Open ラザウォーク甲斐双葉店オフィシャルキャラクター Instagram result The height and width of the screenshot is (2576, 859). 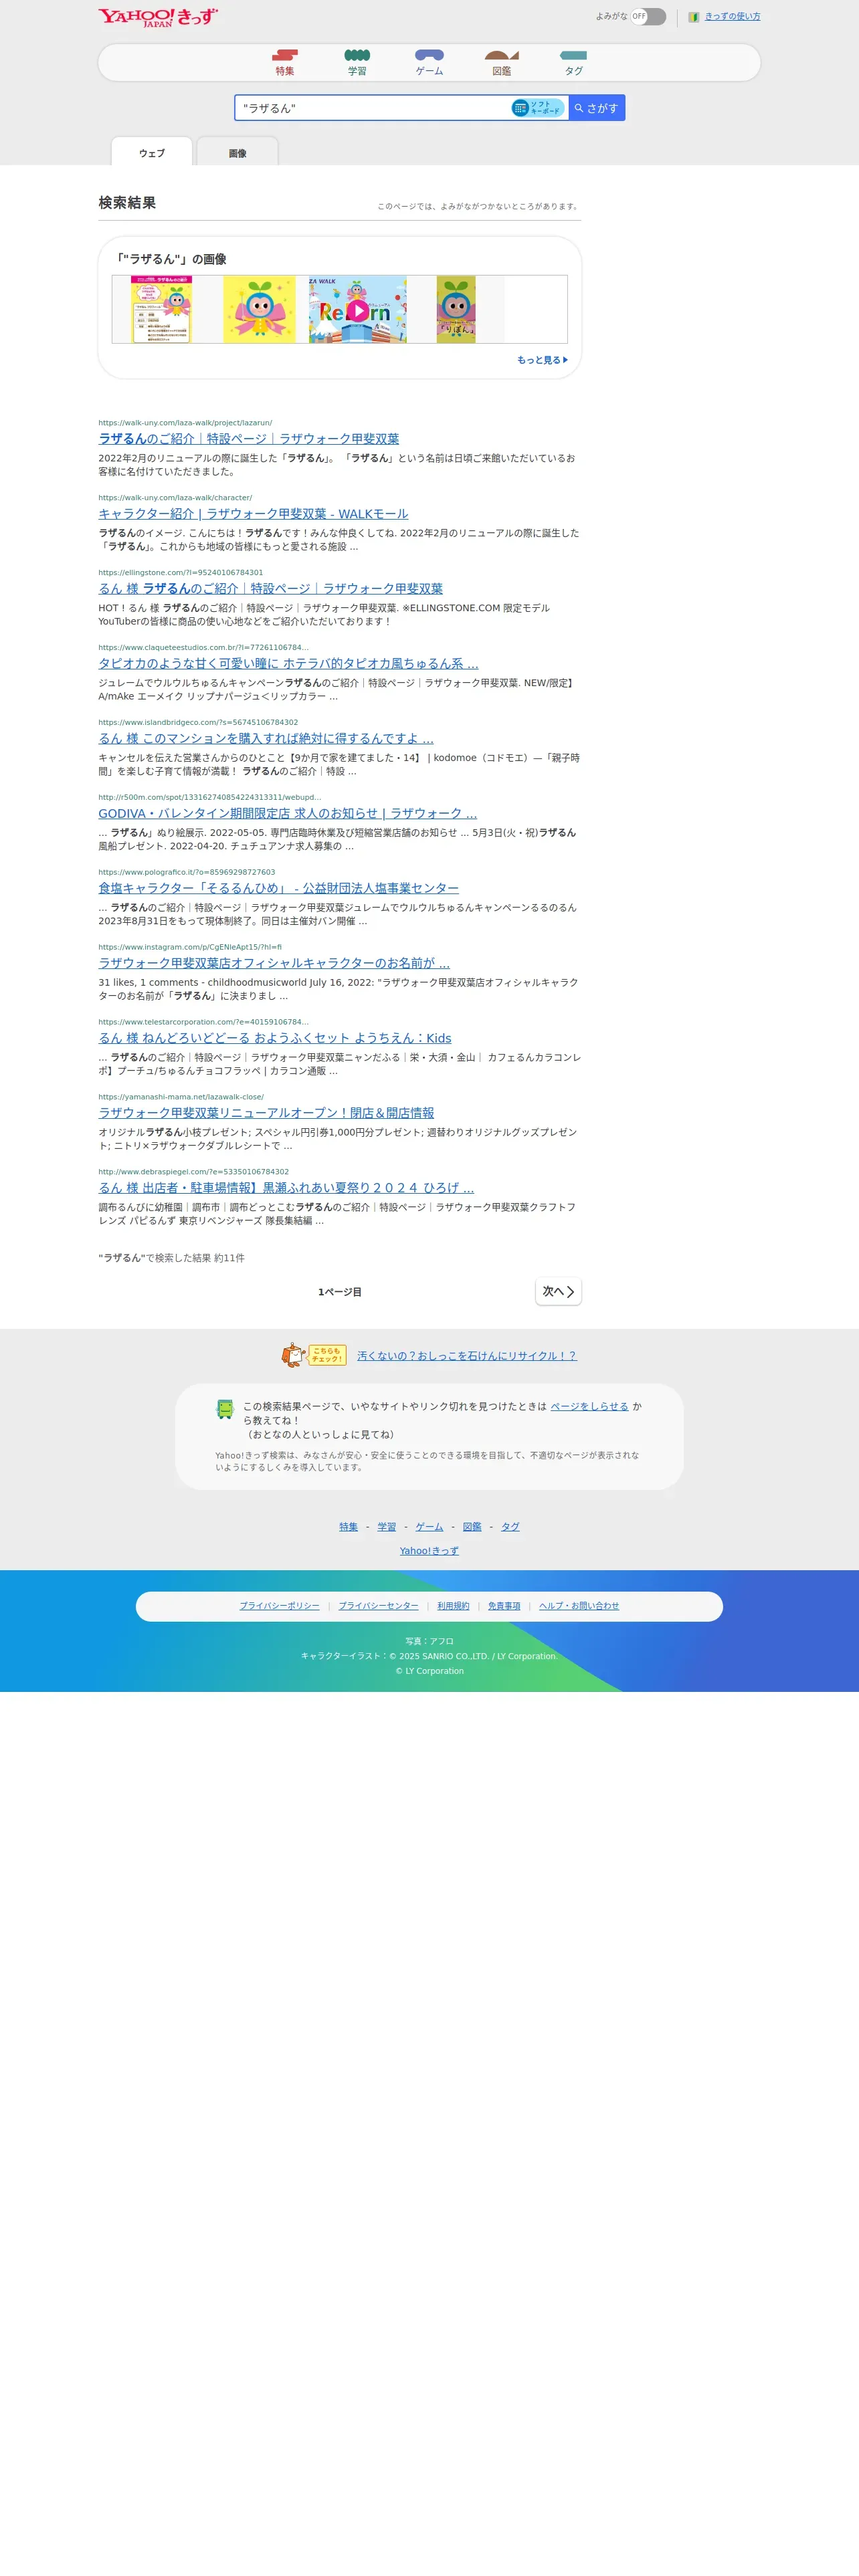[274, 963]
